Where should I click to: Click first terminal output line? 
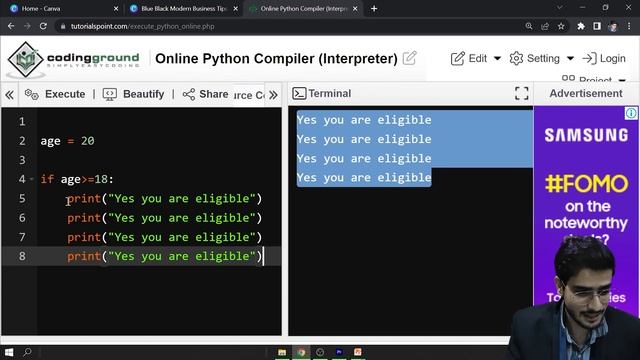(x=364, y=120)
